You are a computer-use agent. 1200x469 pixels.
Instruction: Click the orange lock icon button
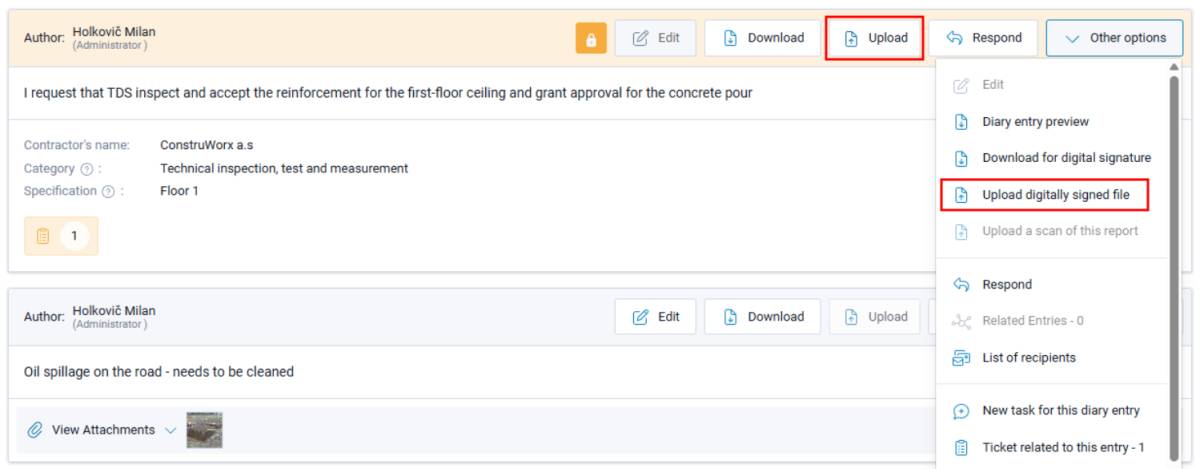pos(591,38)
